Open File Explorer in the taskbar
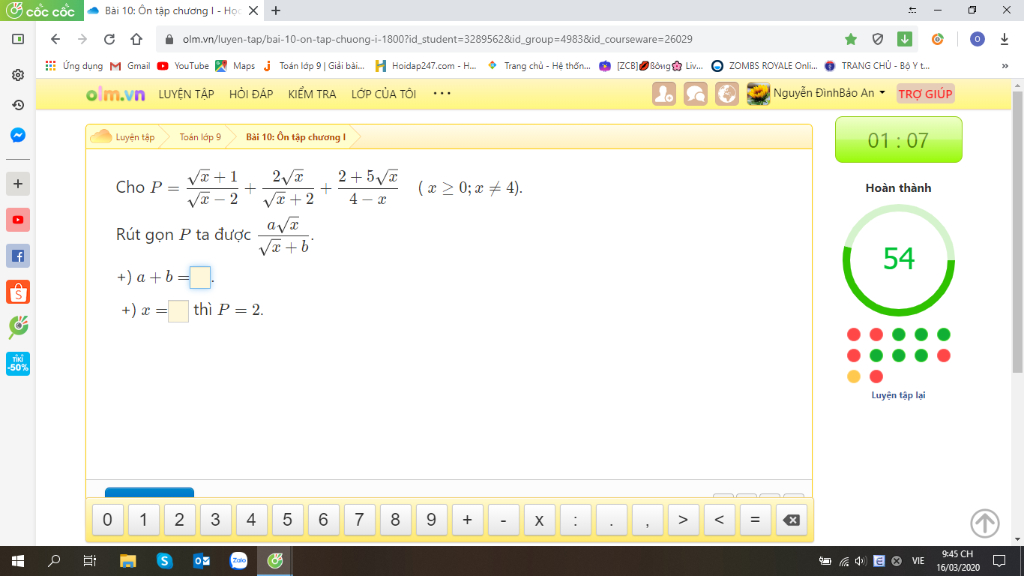The image size is (1024, 576). [127, 560]
